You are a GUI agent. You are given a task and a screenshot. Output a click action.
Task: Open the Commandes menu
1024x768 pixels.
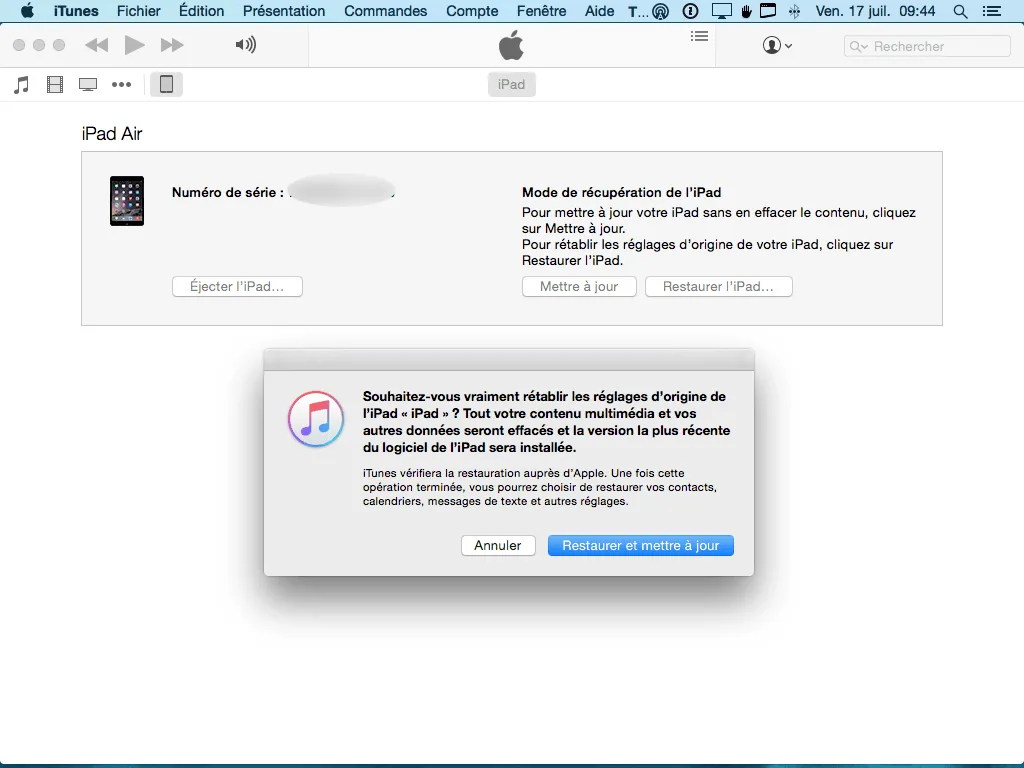tap(385, 11)
